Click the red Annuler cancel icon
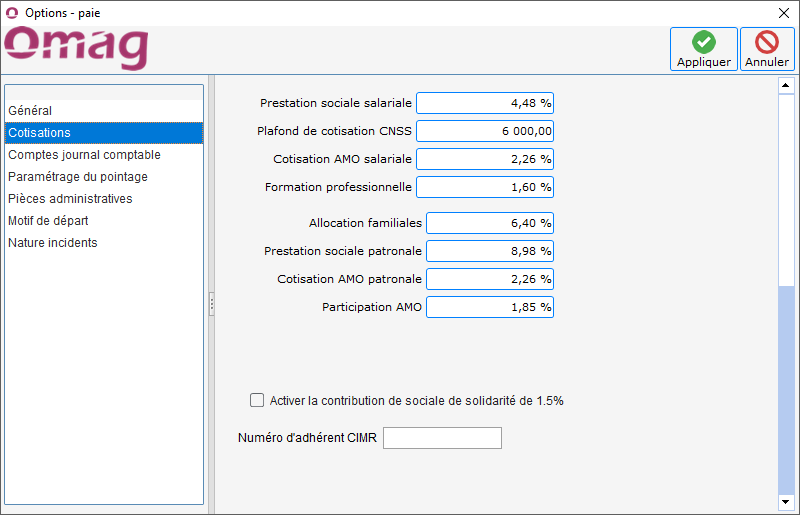The width and height of the screenshot is (800, 515). pyautogui.click(x=767, y=42)
